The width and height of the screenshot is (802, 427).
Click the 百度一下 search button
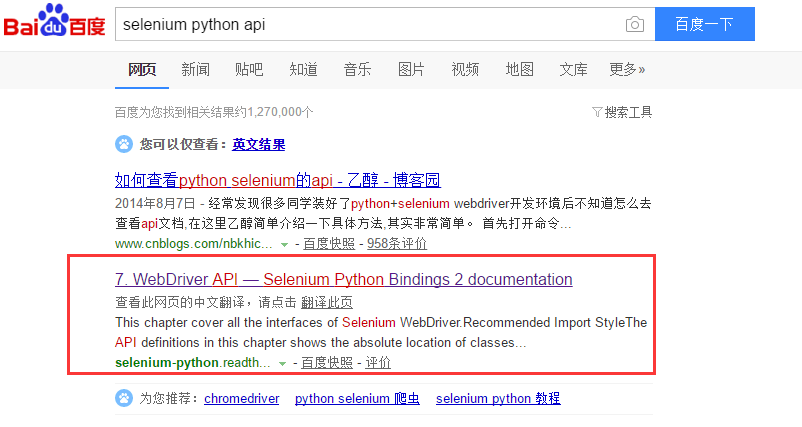pos(705,24)
